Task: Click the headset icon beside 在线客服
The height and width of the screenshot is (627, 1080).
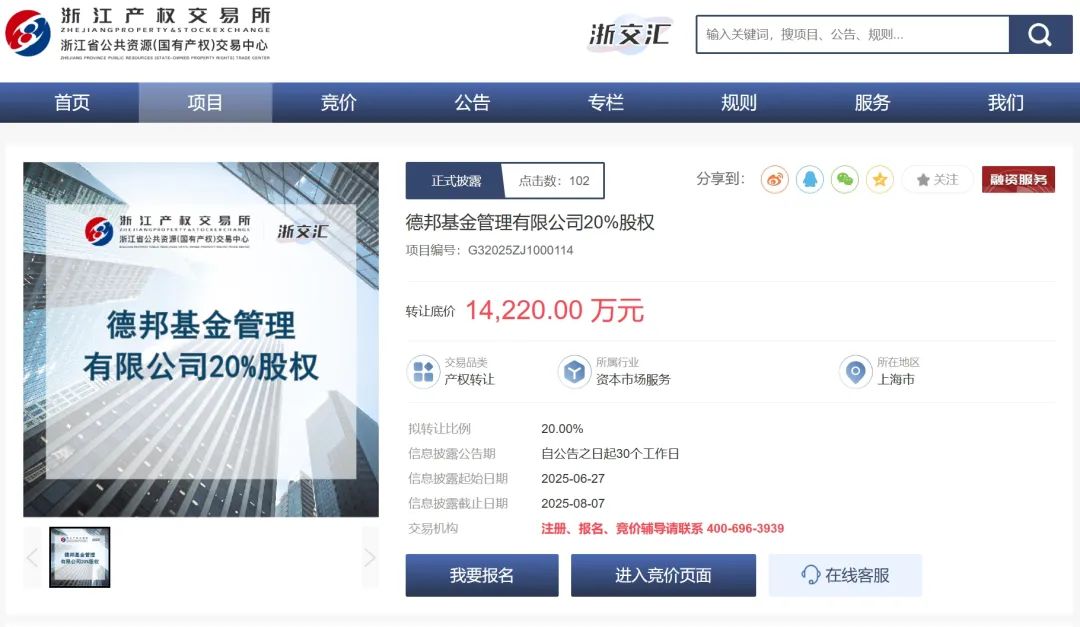Action: [x=809, y=574]
